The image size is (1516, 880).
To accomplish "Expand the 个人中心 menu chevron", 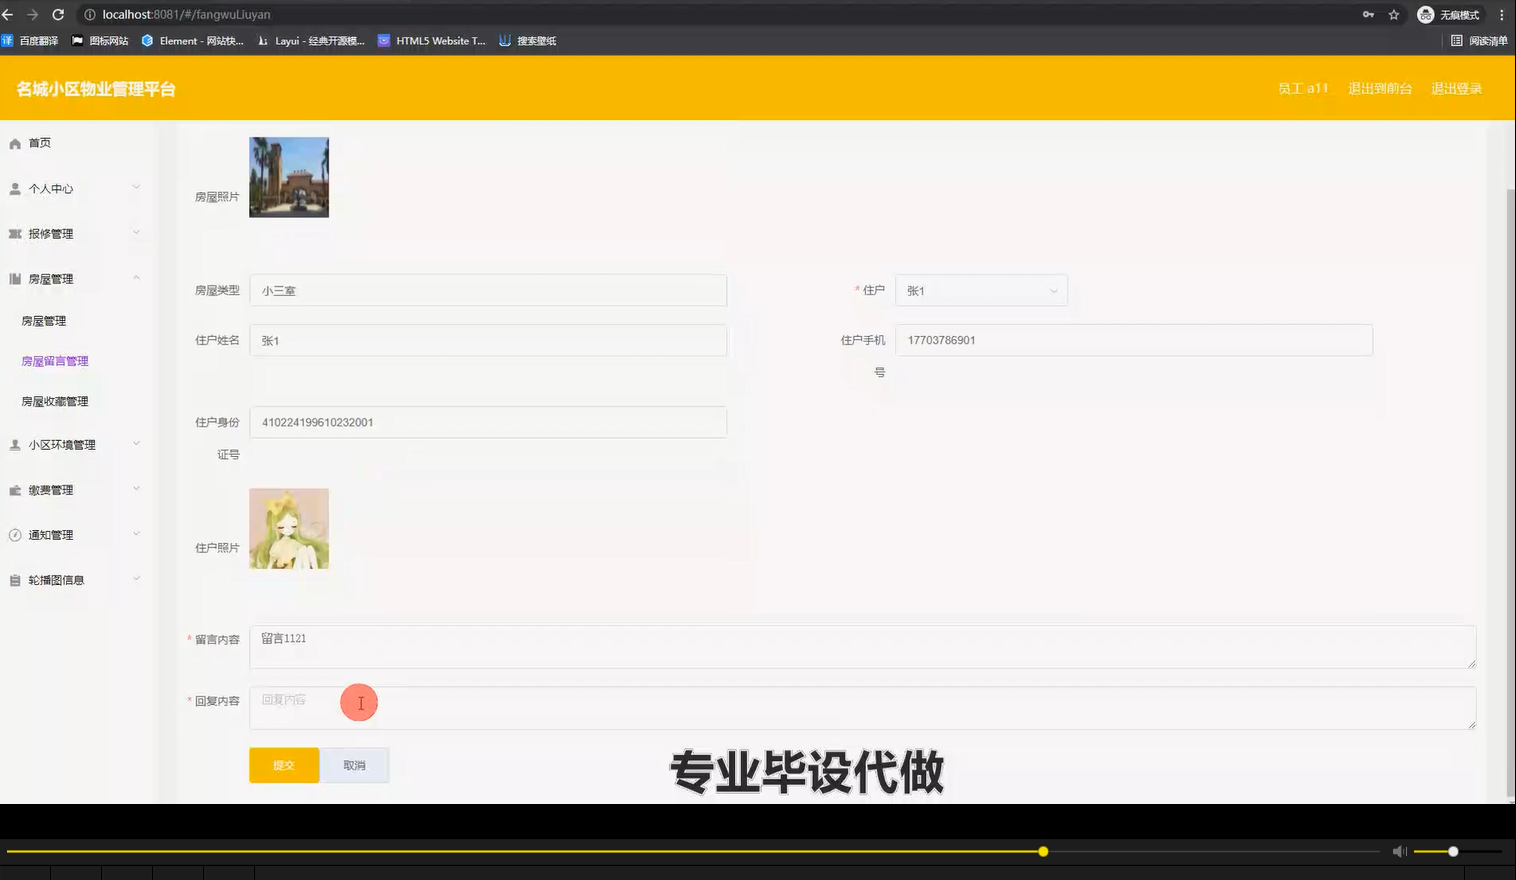I will coord(136,187).
